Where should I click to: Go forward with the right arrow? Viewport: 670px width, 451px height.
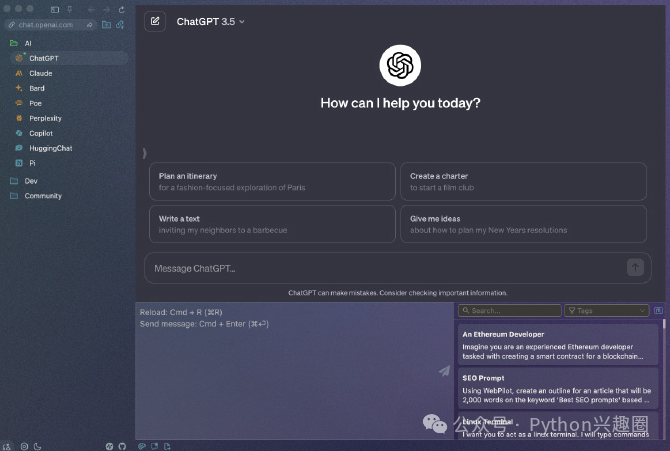click(x=106, y=9)
